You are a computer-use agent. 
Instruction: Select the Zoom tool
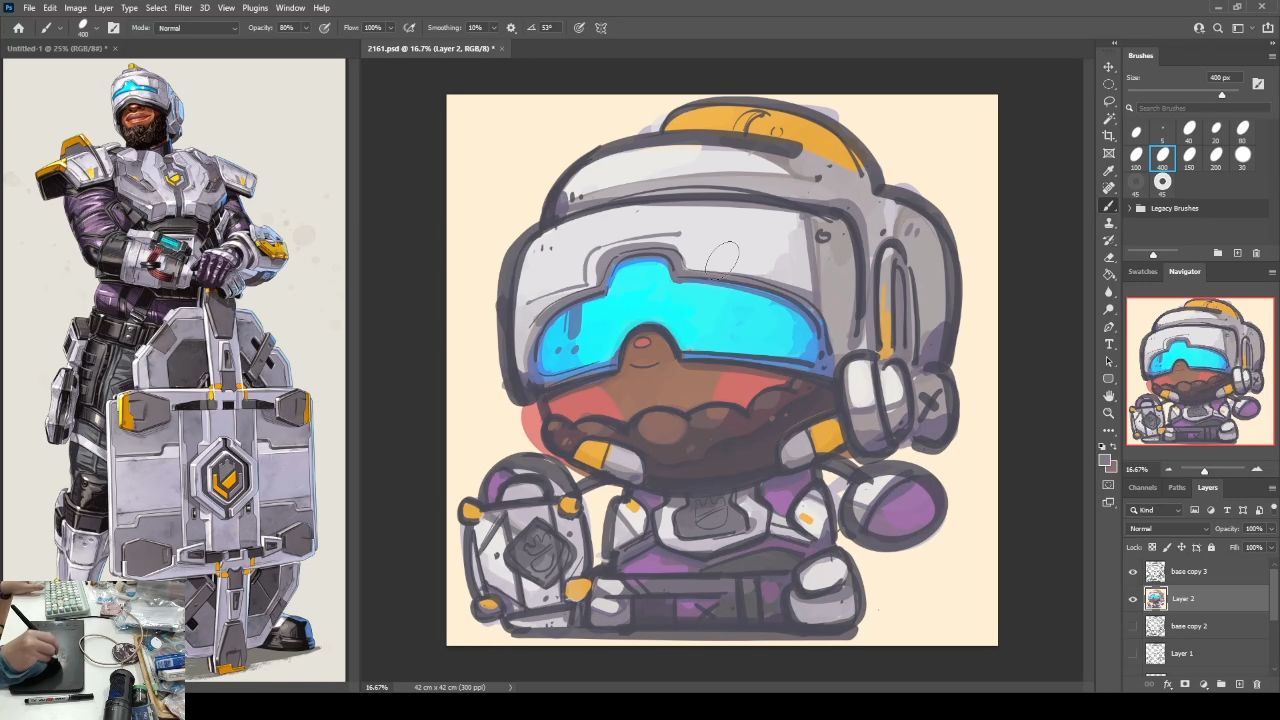(x=1108, y=413)
